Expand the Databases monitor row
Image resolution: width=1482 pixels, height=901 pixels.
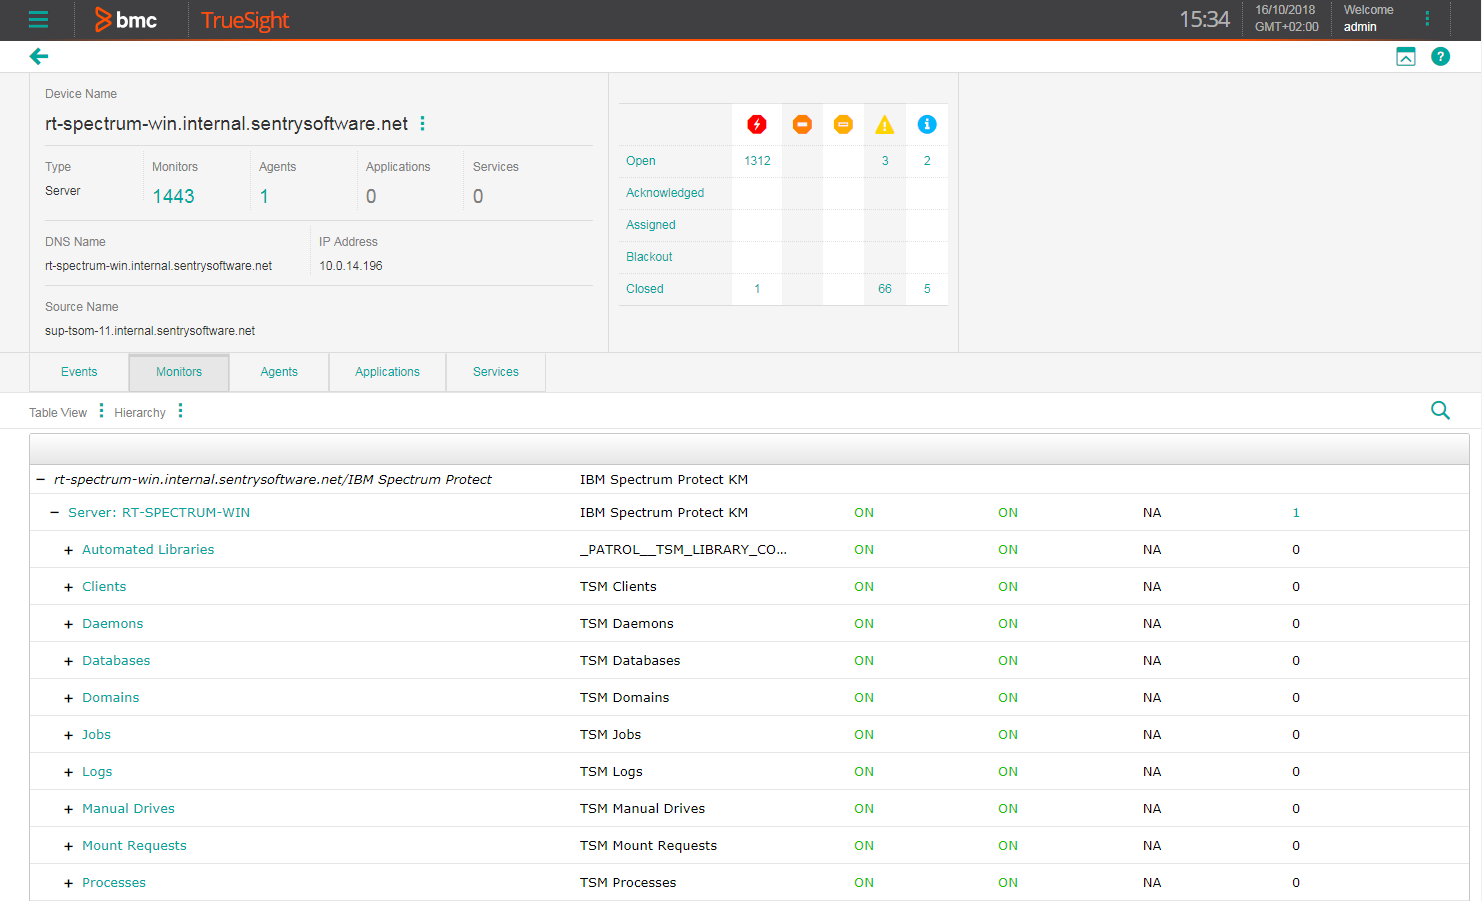point(68,660)
